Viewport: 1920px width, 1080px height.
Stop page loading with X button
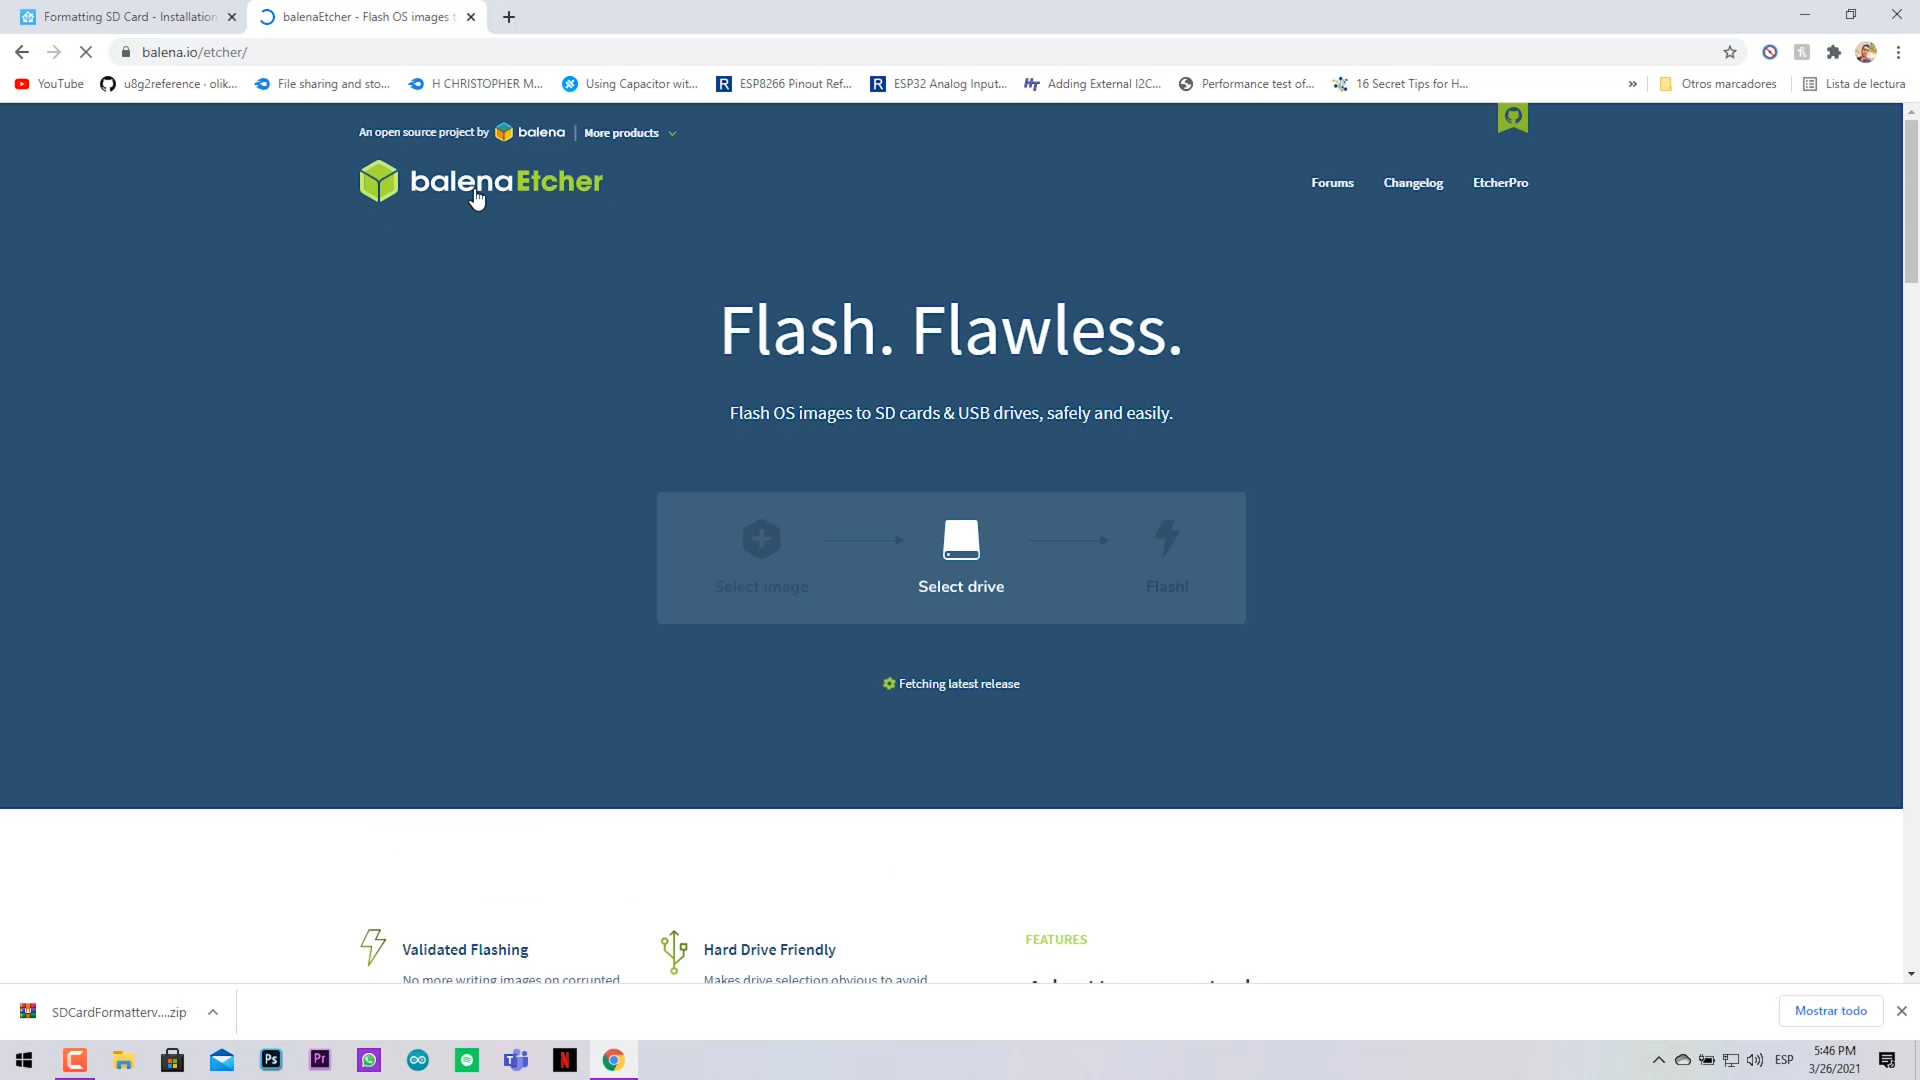pyautogui.click(x=86, y=52)
